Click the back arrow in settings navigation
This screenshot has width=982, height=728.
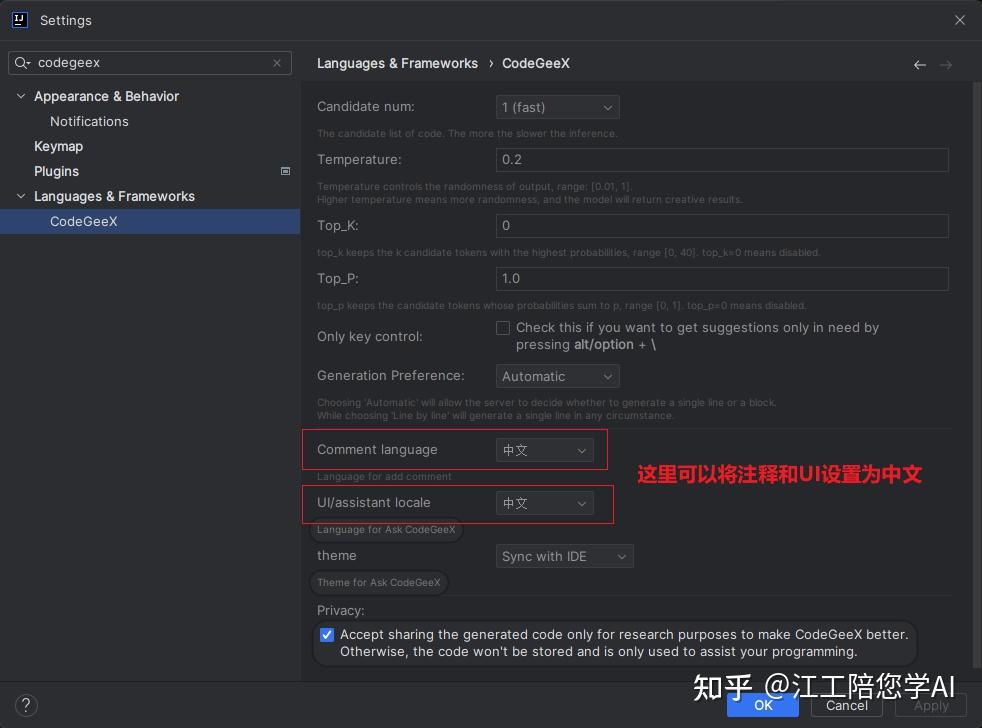click(920, 64)
